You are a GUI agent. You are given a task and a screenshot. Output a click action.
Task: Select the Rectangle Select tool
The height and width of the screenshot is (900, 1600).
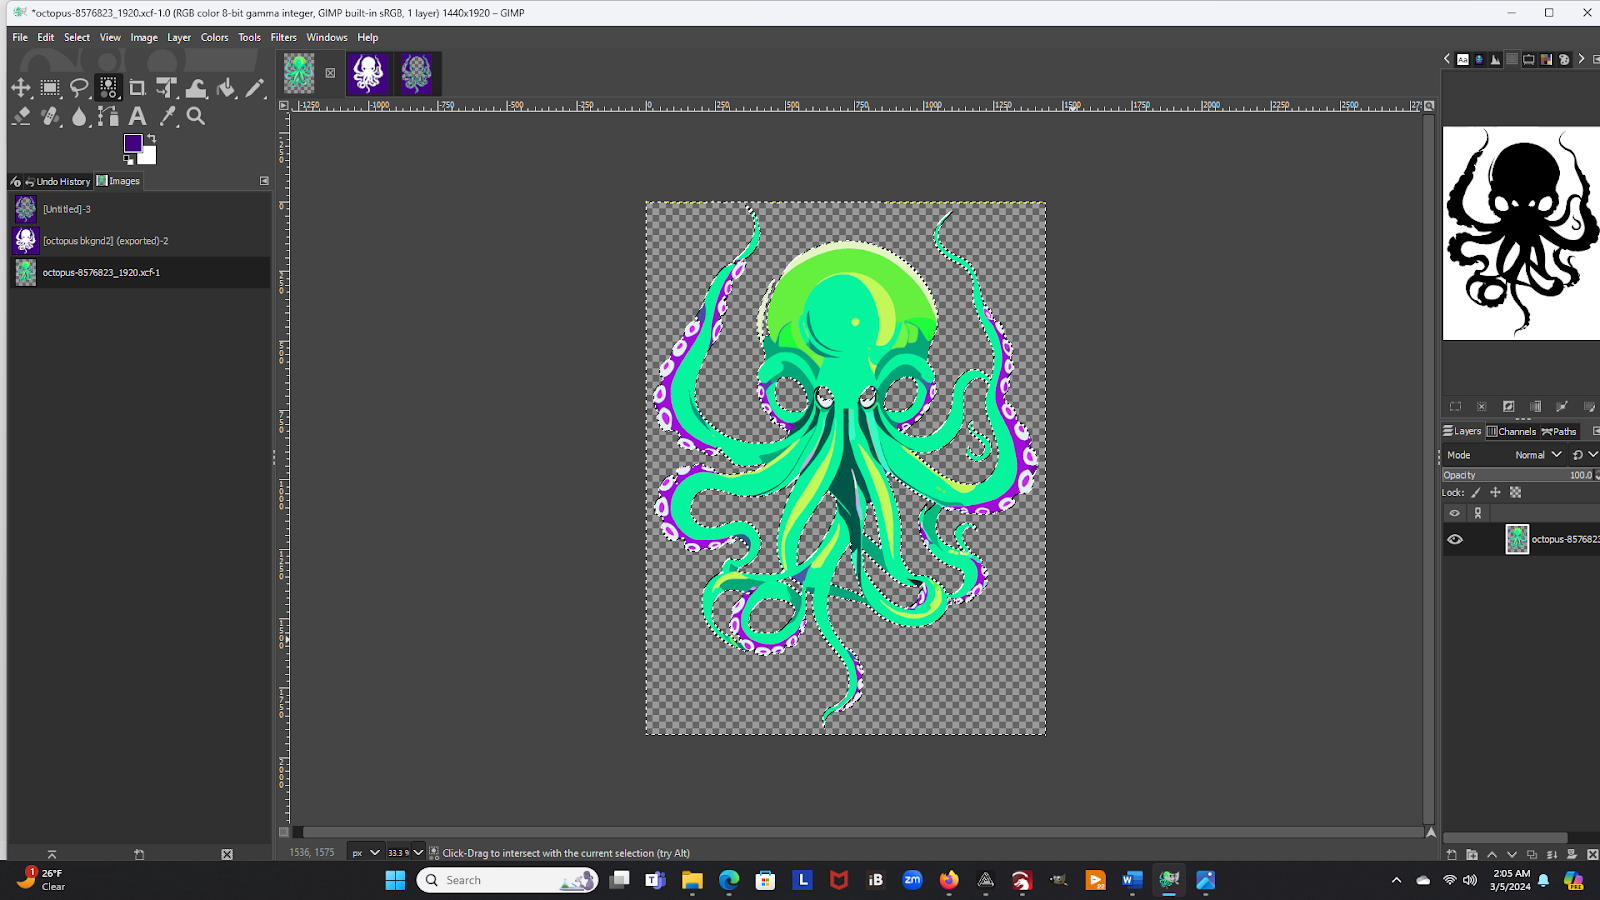click(x=50, y=88)
